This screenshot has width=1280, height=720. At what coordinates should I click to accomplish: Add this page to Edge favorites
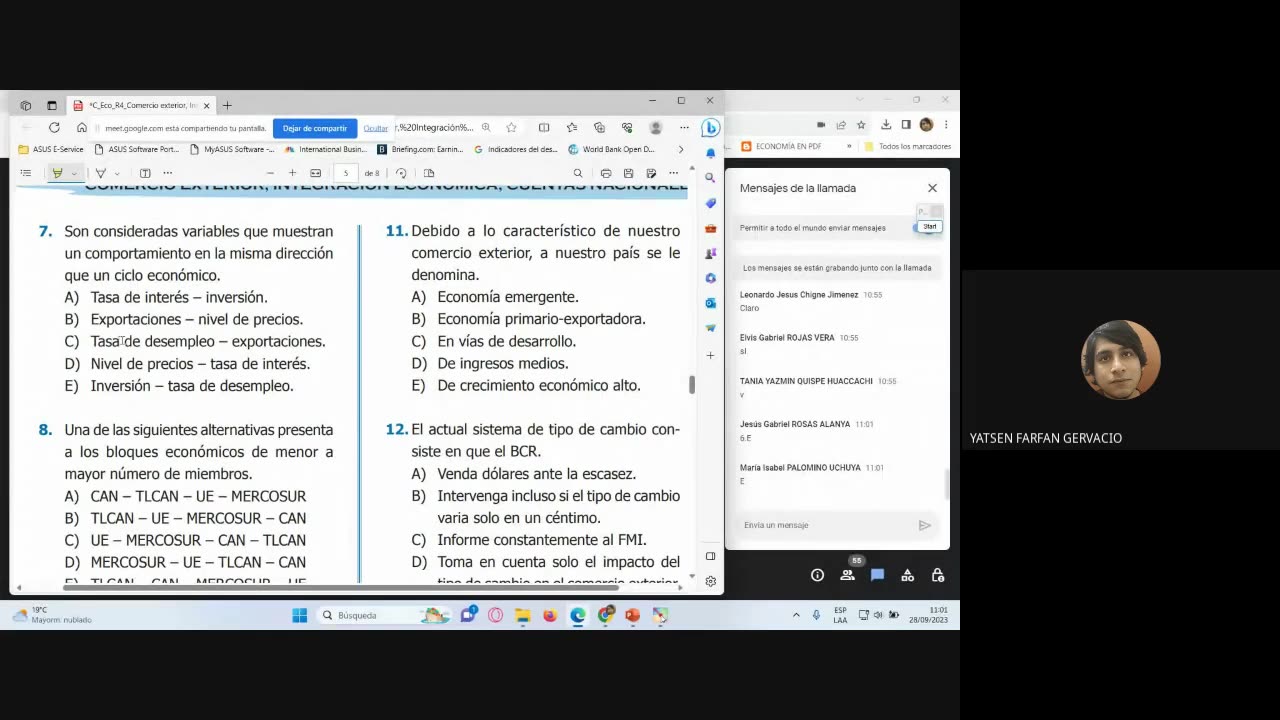click(x=511, y=127)
